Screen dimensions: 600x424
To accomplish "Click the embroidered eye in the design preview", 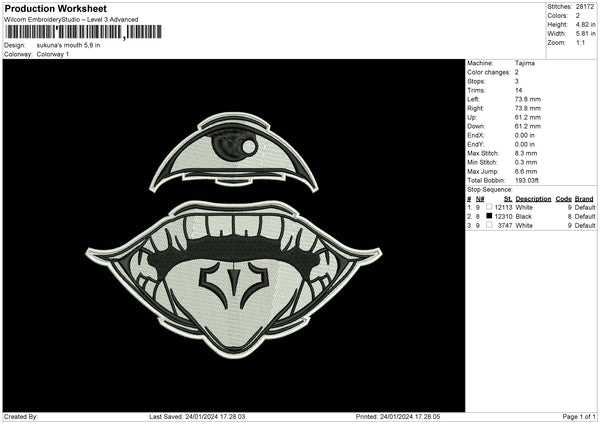I will 233,153.
